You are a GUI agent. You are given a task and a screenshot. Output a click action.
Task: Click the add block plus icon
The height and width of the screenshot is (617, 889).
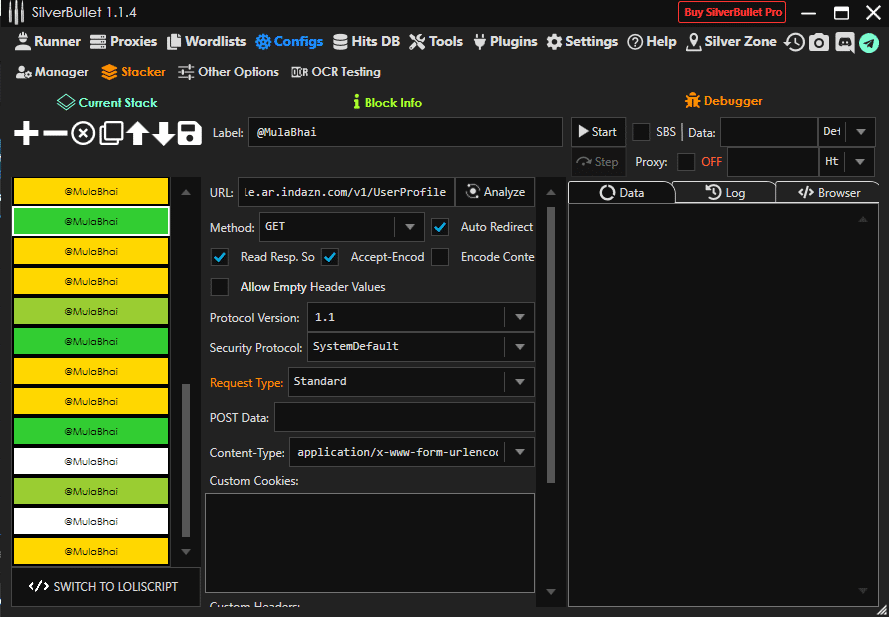(26, 134)
